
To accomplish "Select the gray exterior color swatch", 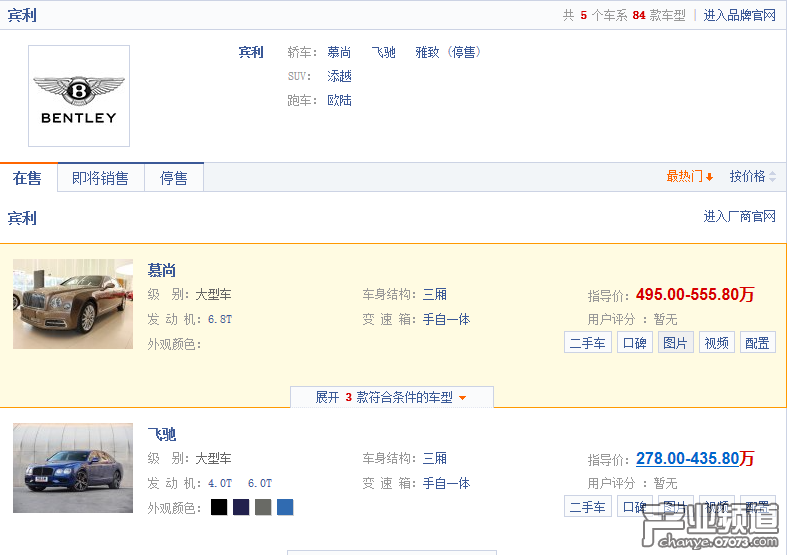I will point(263,507).
